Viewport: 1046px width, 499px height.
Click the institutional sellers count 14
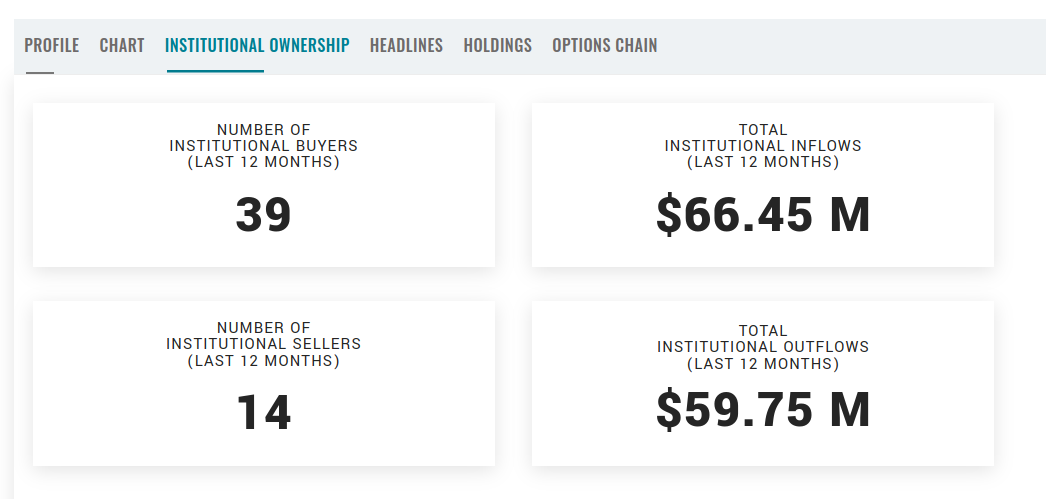[264, 414]
